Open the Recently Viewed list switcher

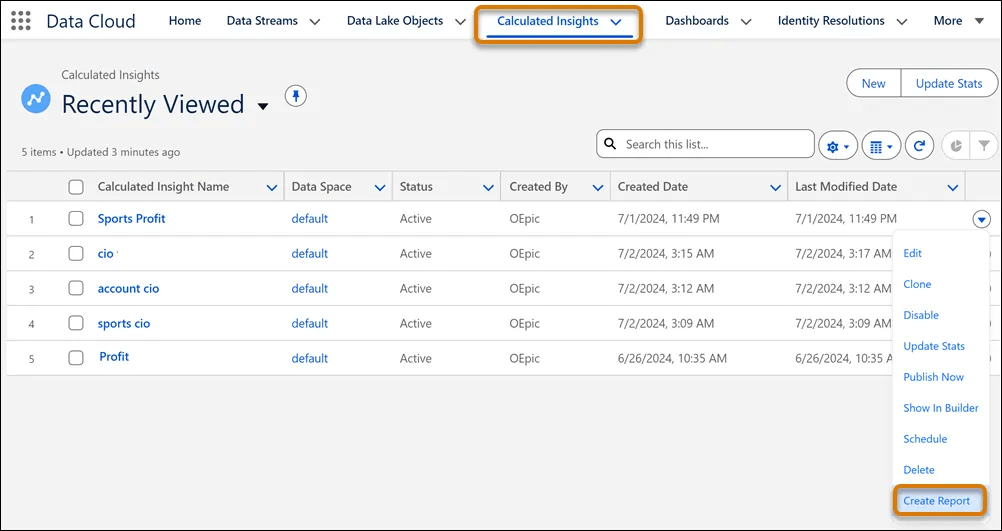263,107
